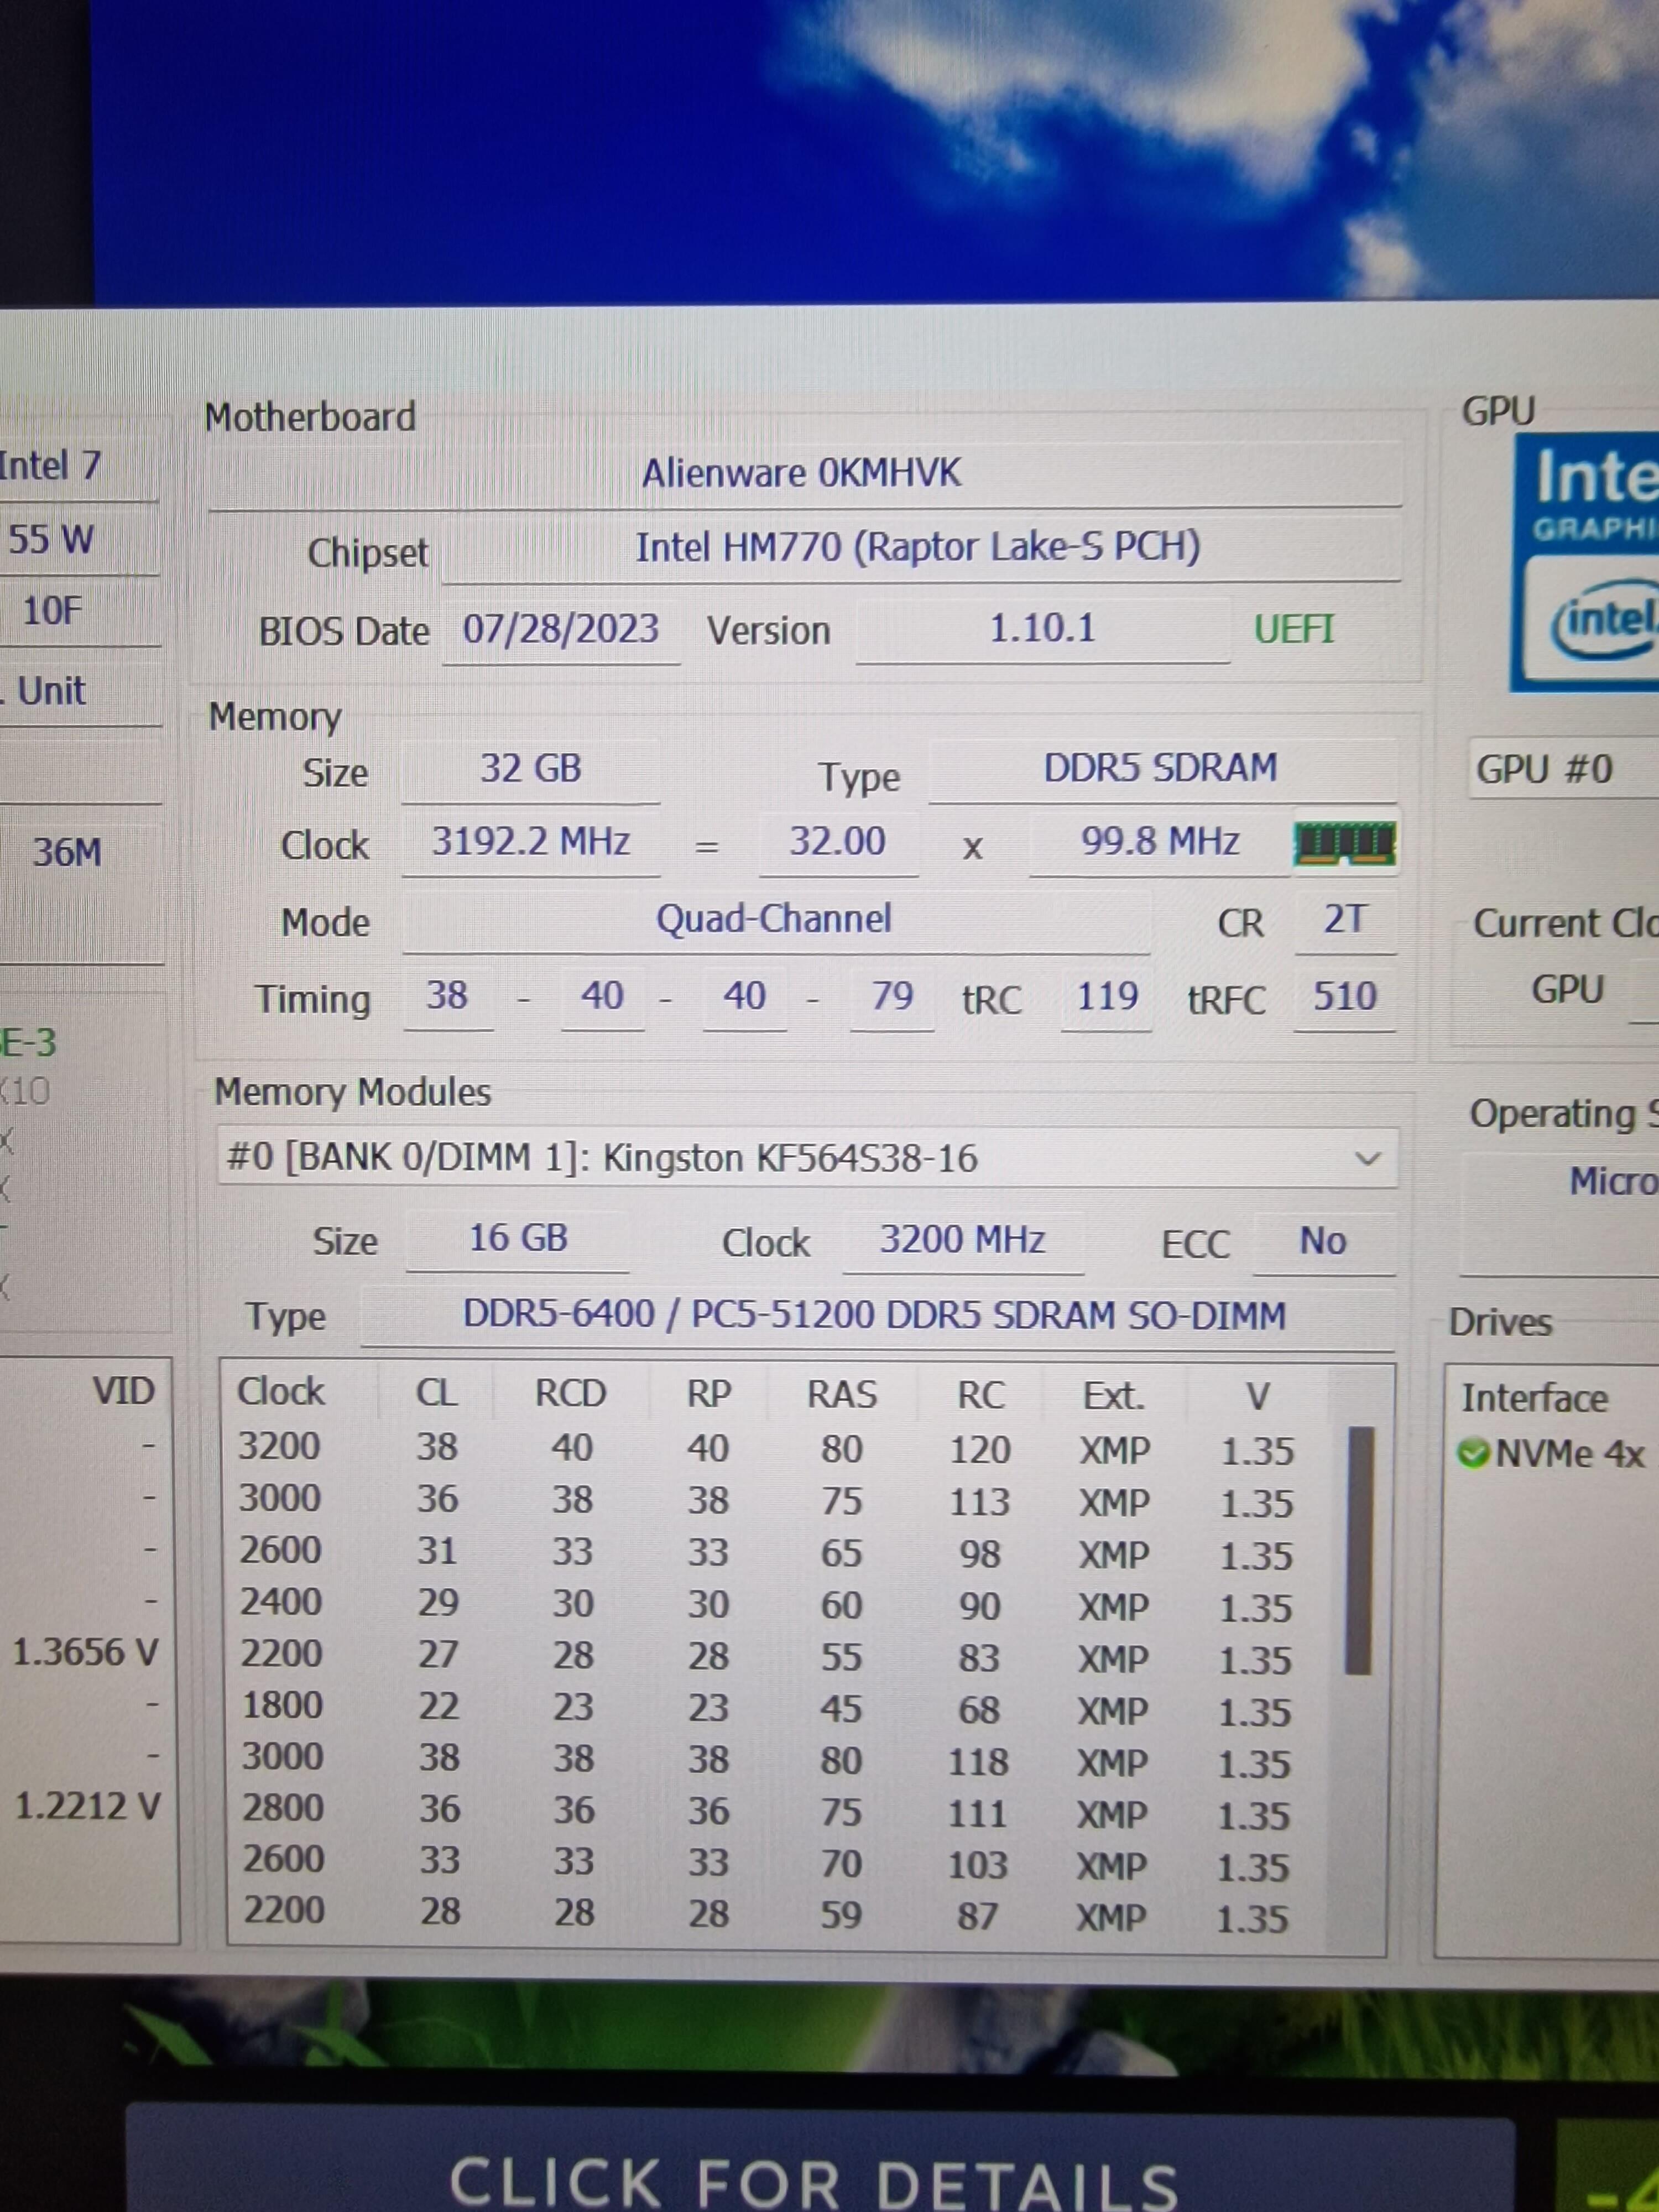The width and height of the screenshot is (1659, 2212).
Task: Select GPU #0 dropdown
Action: (1563, 769)
